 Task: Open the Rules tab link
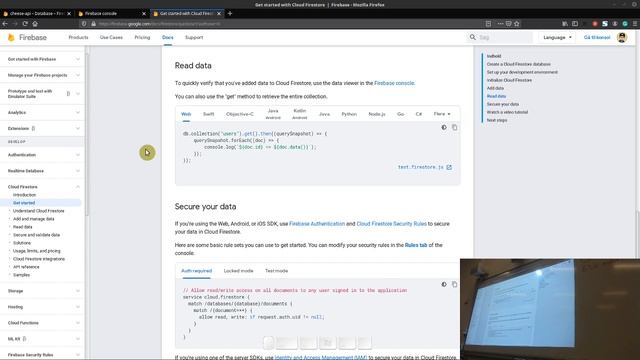[x=416, y=245]
